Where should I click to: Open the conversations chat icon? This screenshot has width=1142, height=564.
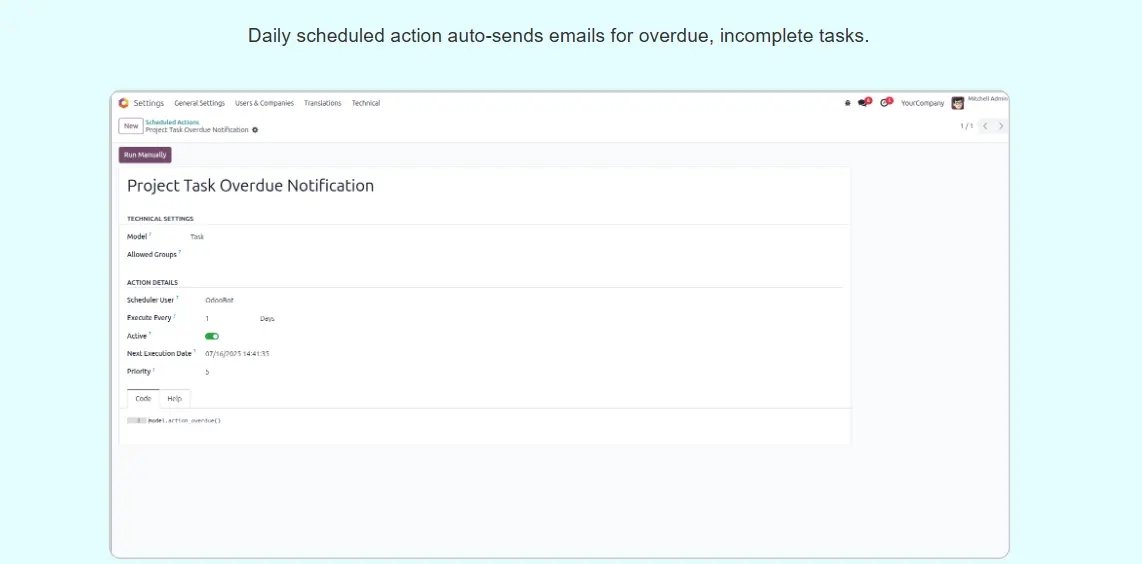click(864, 103)
